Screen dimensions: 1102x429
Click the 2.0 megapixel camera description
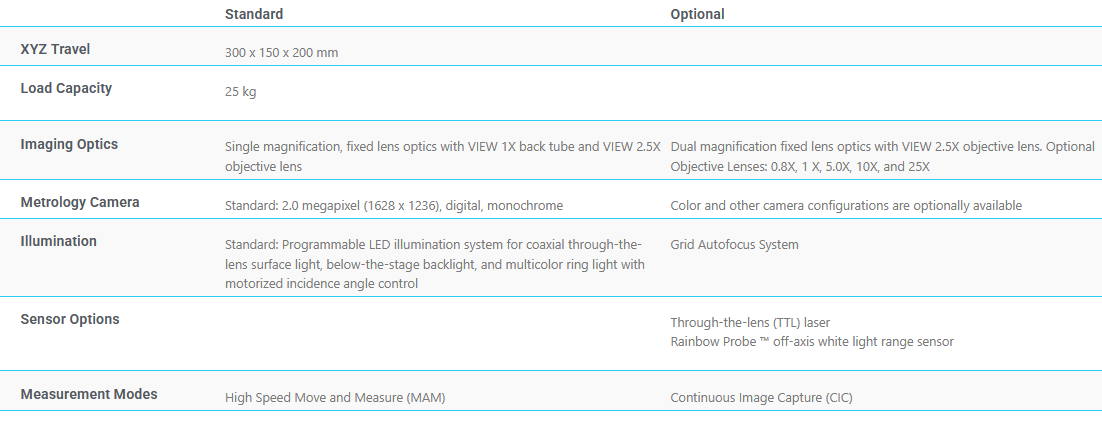coord(394,206)
